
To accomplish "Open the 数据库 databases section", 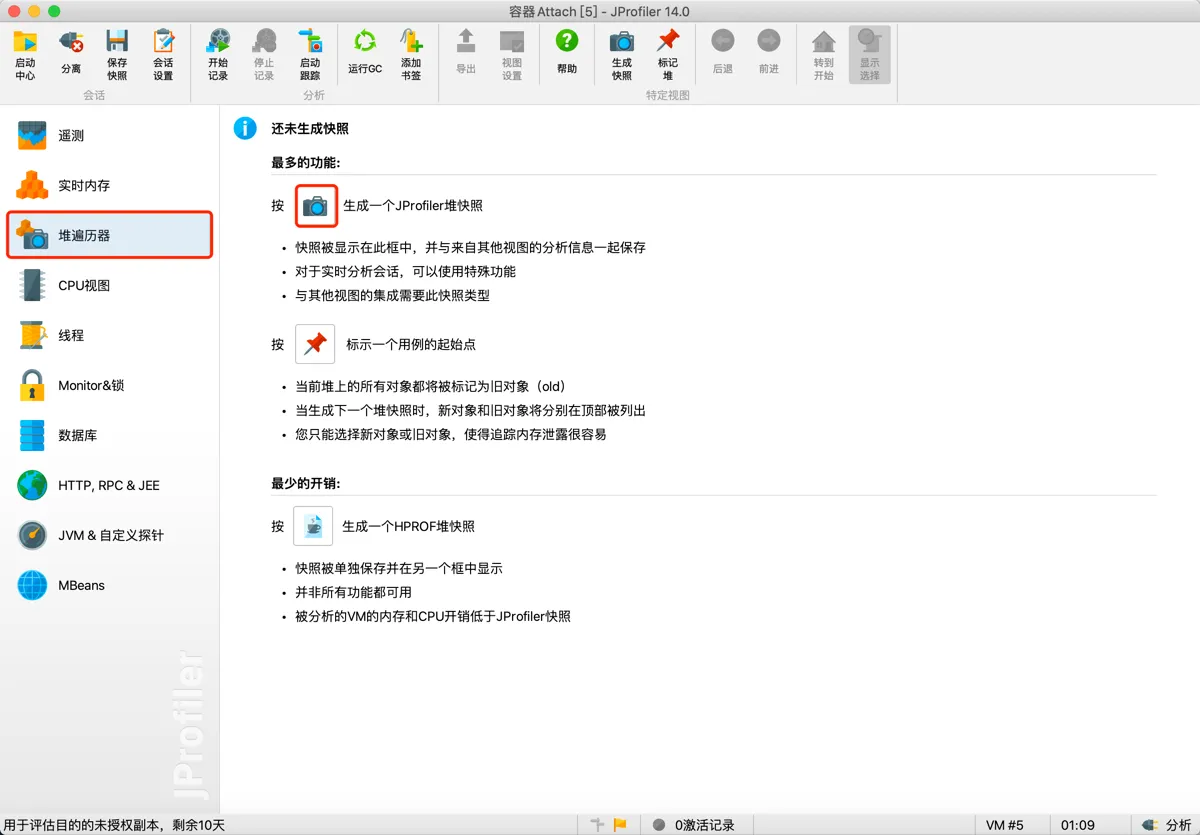I will pyautogui.click(x=110, y=436).
